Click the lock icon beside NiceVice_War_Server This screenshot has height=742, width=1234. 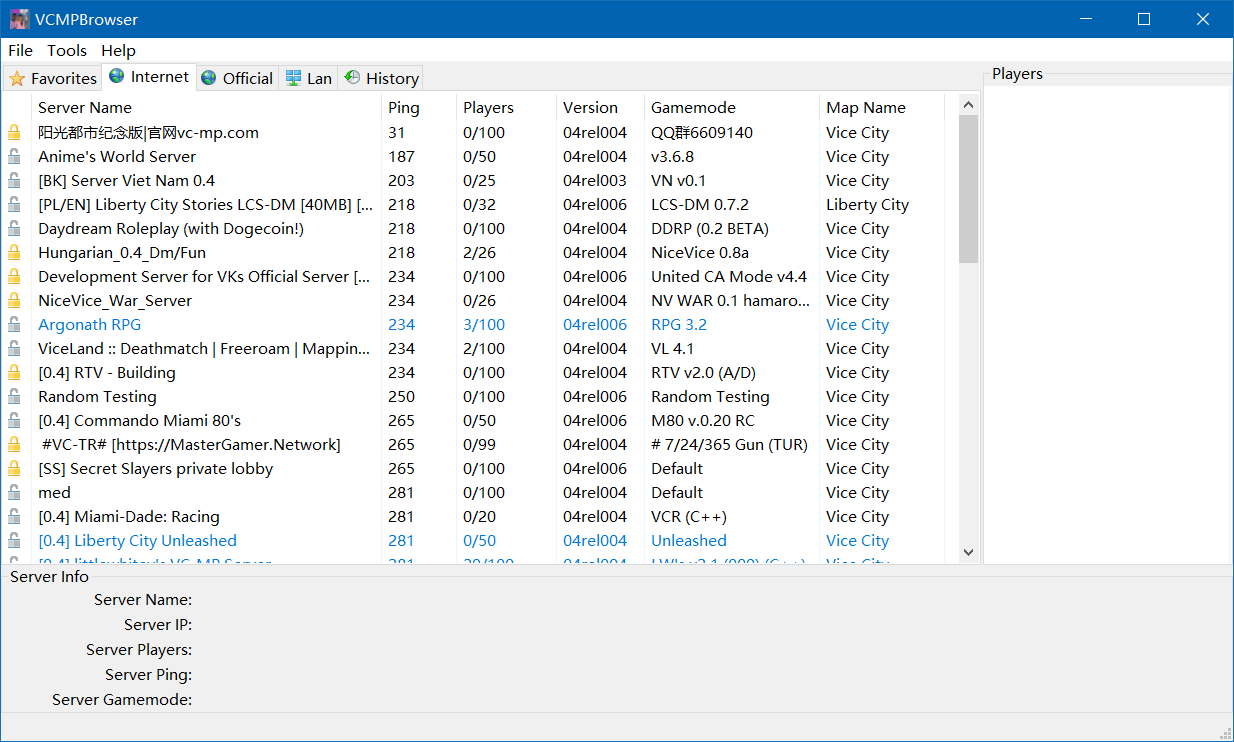tap(14, 300)
